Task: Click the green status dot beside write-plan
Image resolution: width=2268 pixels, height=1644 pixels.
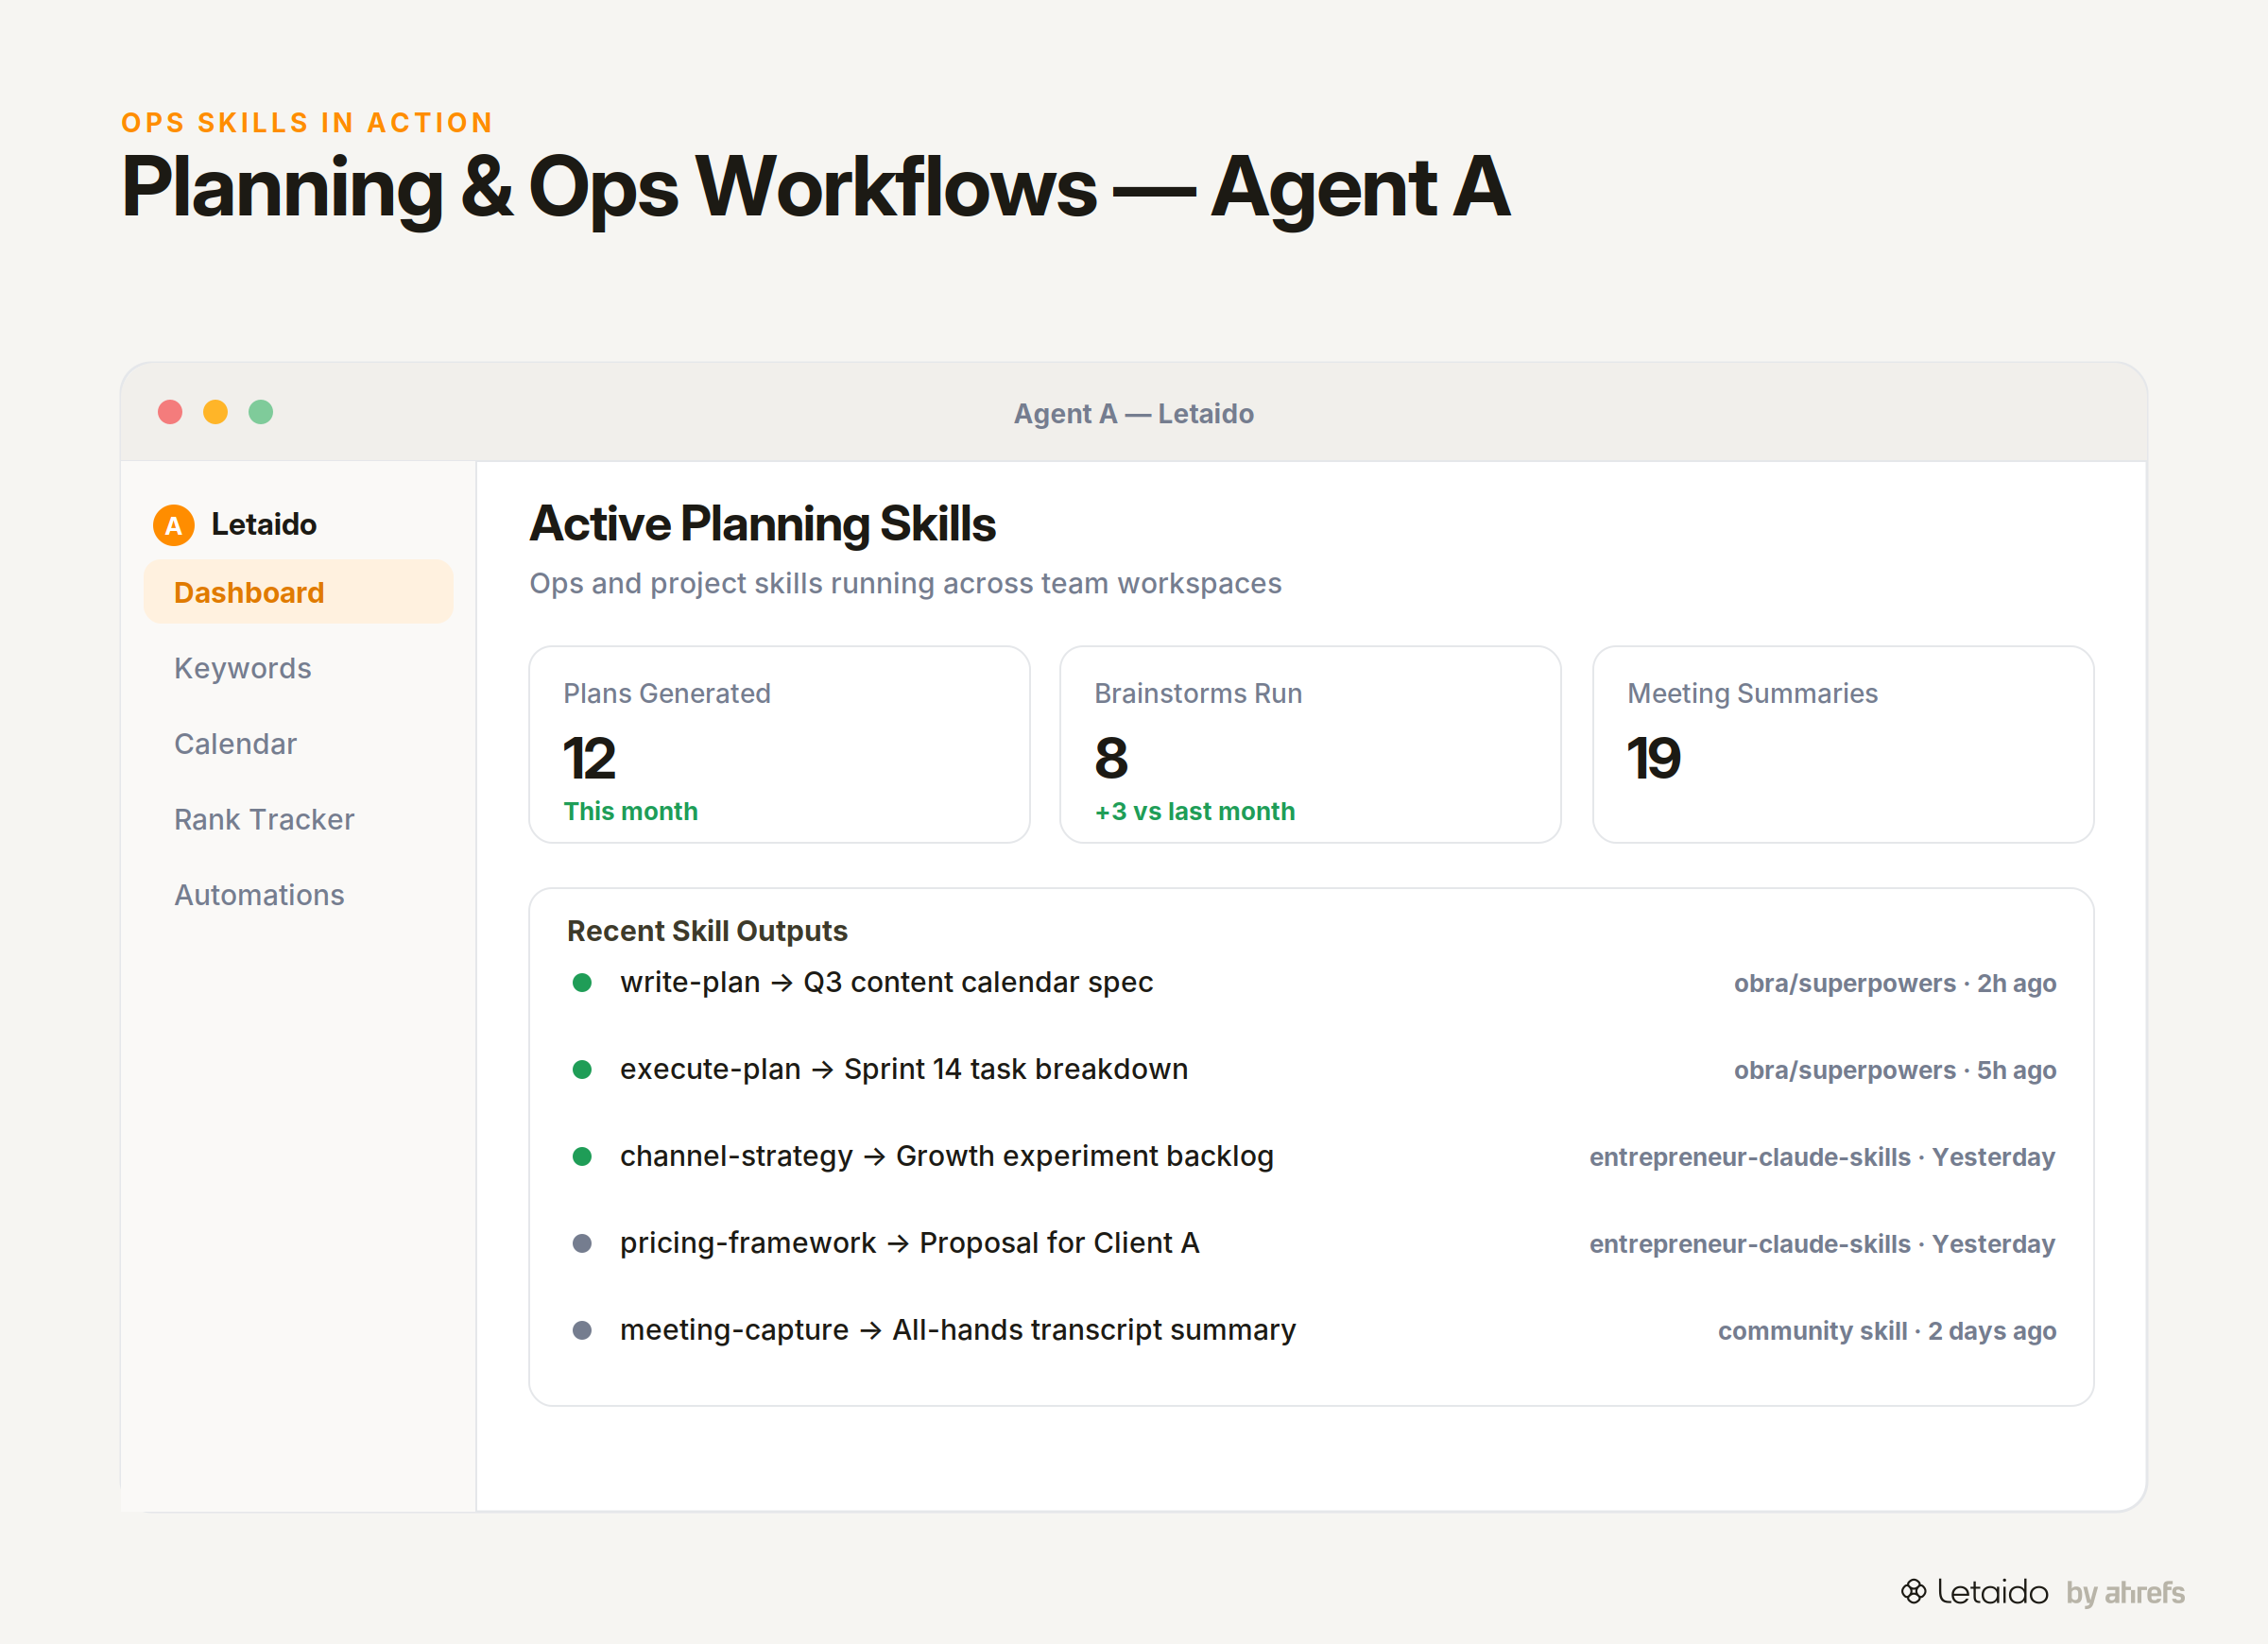Action: (x=582, y=982)
